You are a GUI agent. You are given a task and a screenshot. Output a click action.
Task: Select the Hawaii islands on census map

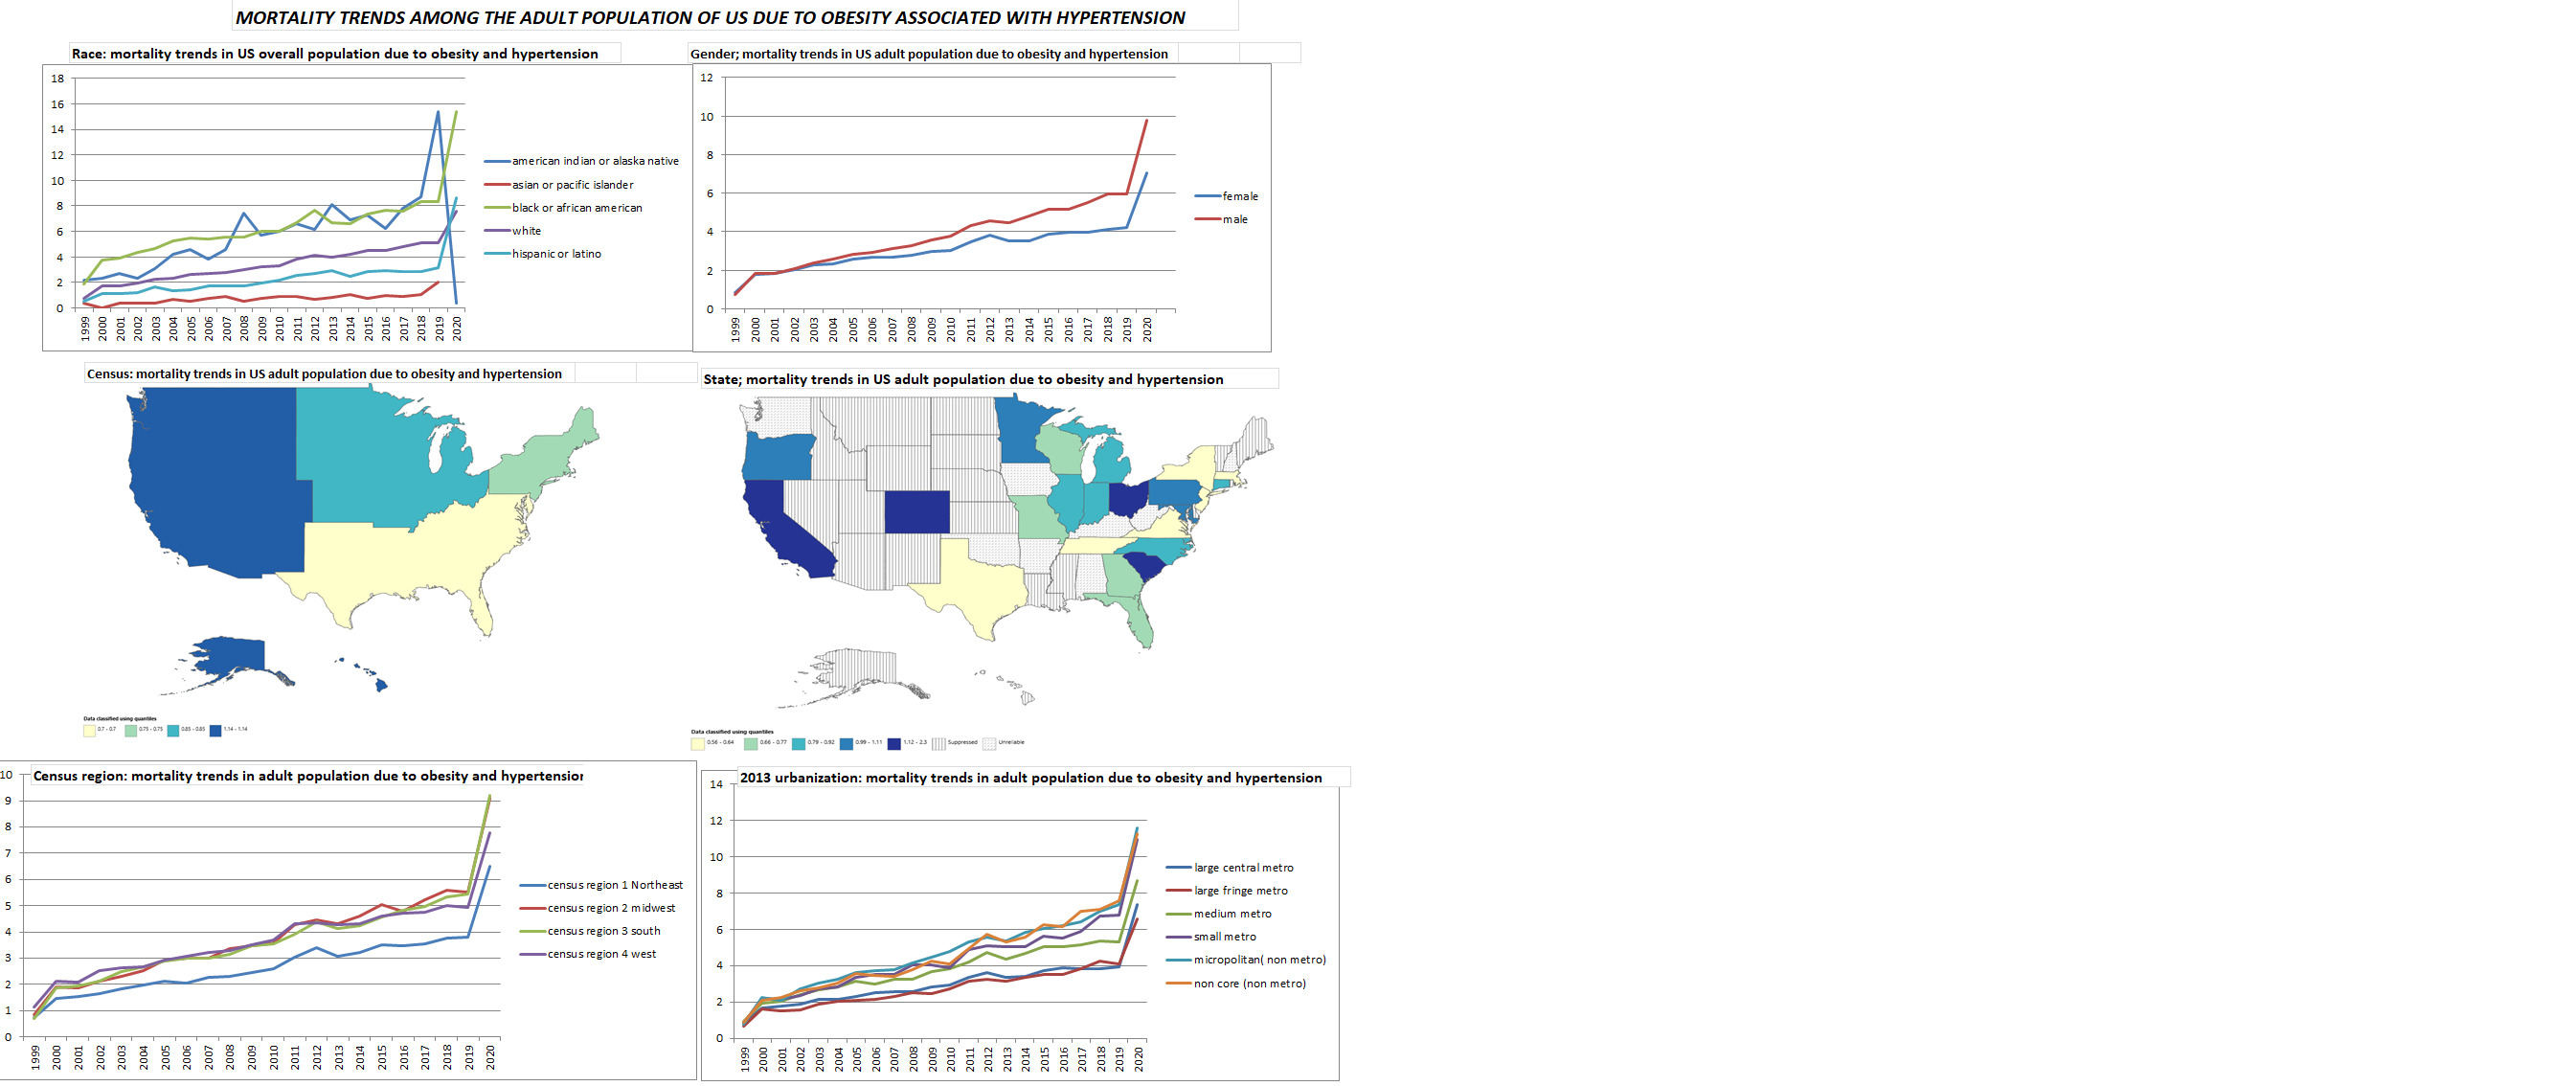tap(380, 685)
